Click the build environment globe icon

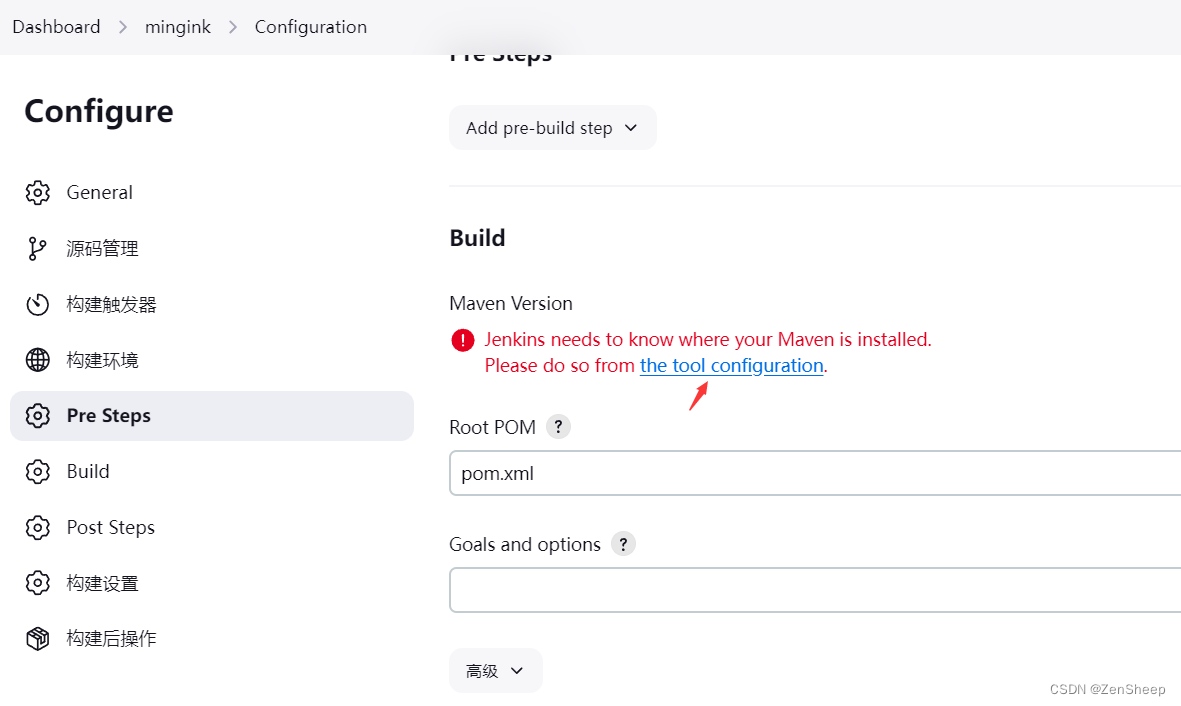[38, 360]
